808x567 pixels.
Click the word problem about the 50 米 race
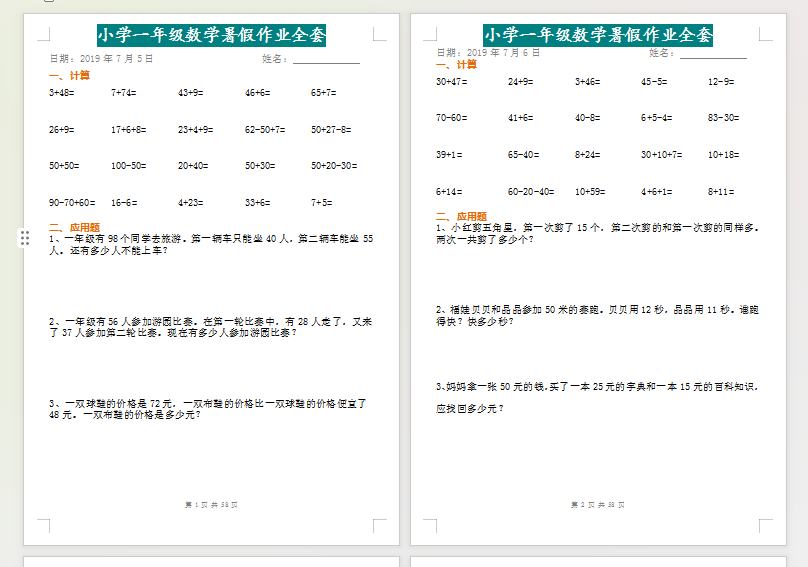[598, 315]
